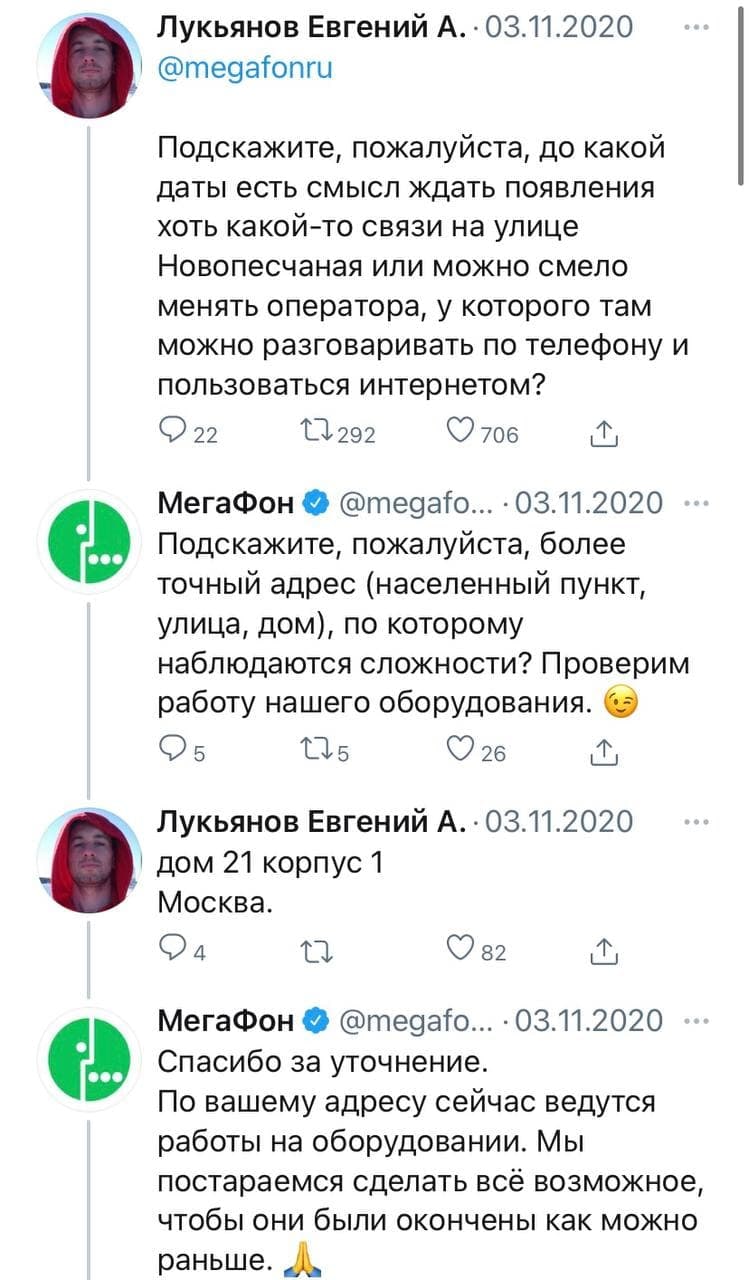This screenshot has height=1280, width=749.
Task: Like the tweet with 706 likes
Action: (462, 433)
